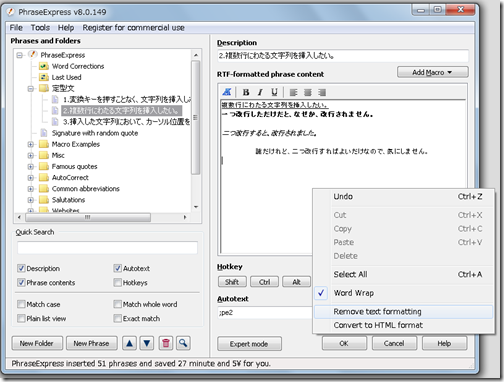Enable Match whole word checkbox
This screenshot has width=504, height=382.
(x=117, y=304)
